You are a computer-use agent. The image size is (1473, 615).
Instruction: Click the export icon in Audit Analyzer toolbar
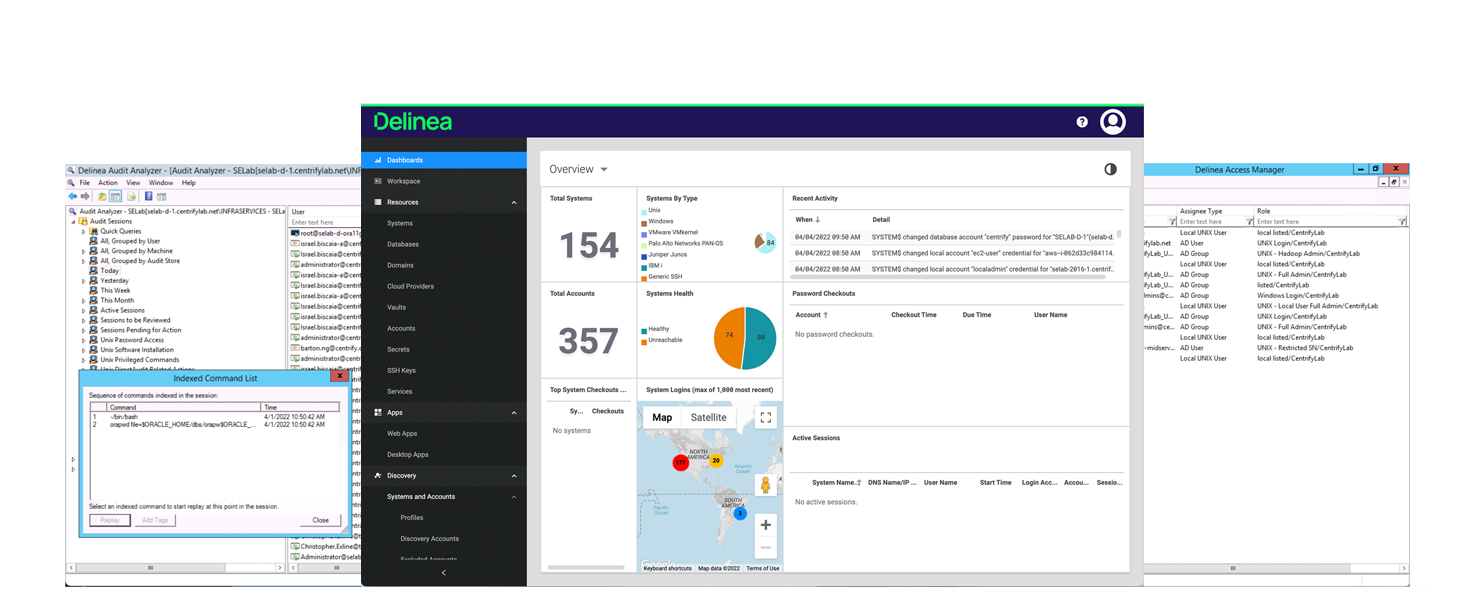tap(130, 196)
